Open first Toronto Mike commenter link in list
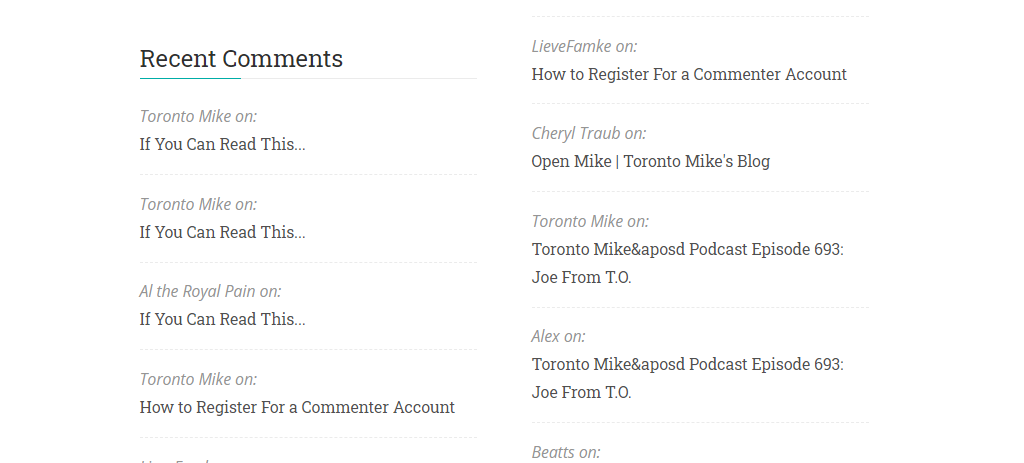The height and width of the screenshot is (463, 1024). pos(186,116)
